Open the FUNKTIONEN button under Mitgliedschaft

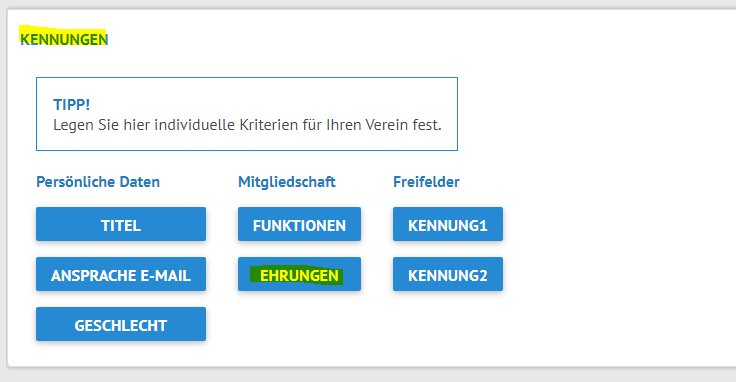pyautogui.click(x=299, y=224)
